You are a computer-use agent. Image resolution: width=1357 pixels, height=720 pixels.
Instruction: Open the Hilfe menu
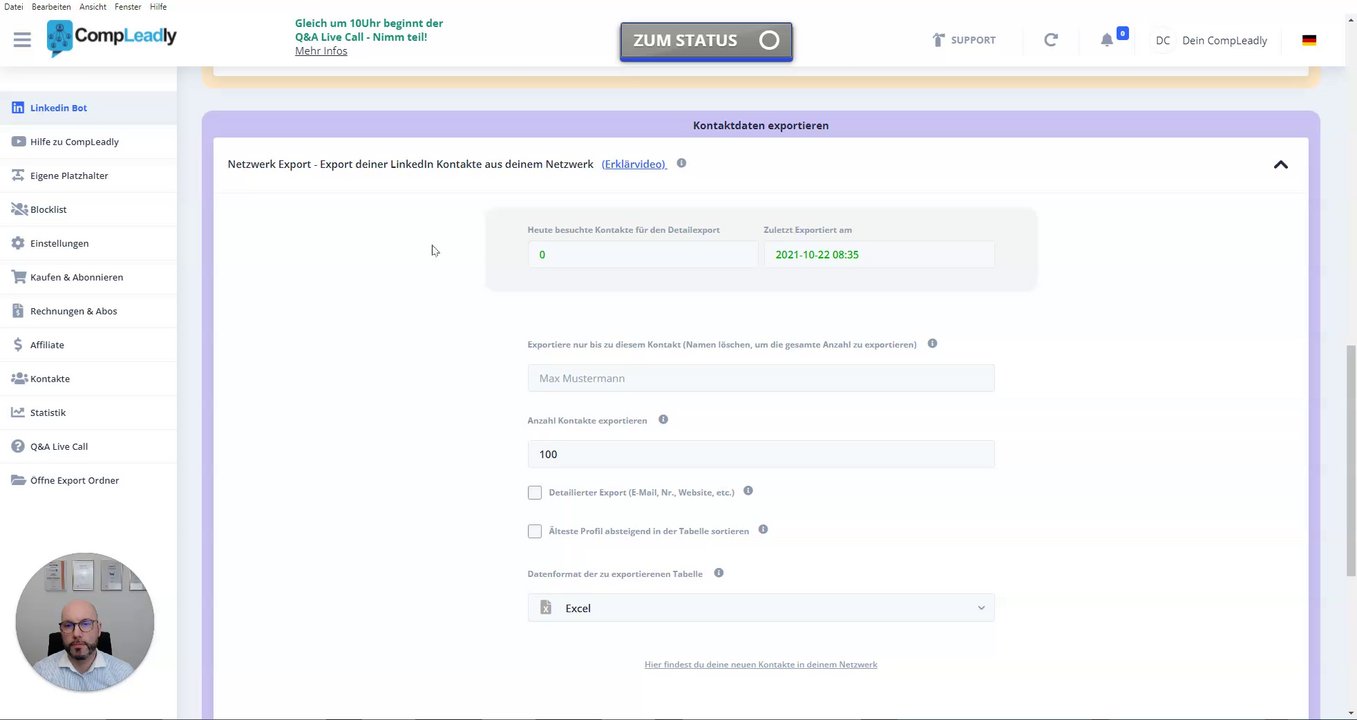click(x=158, y=6)
